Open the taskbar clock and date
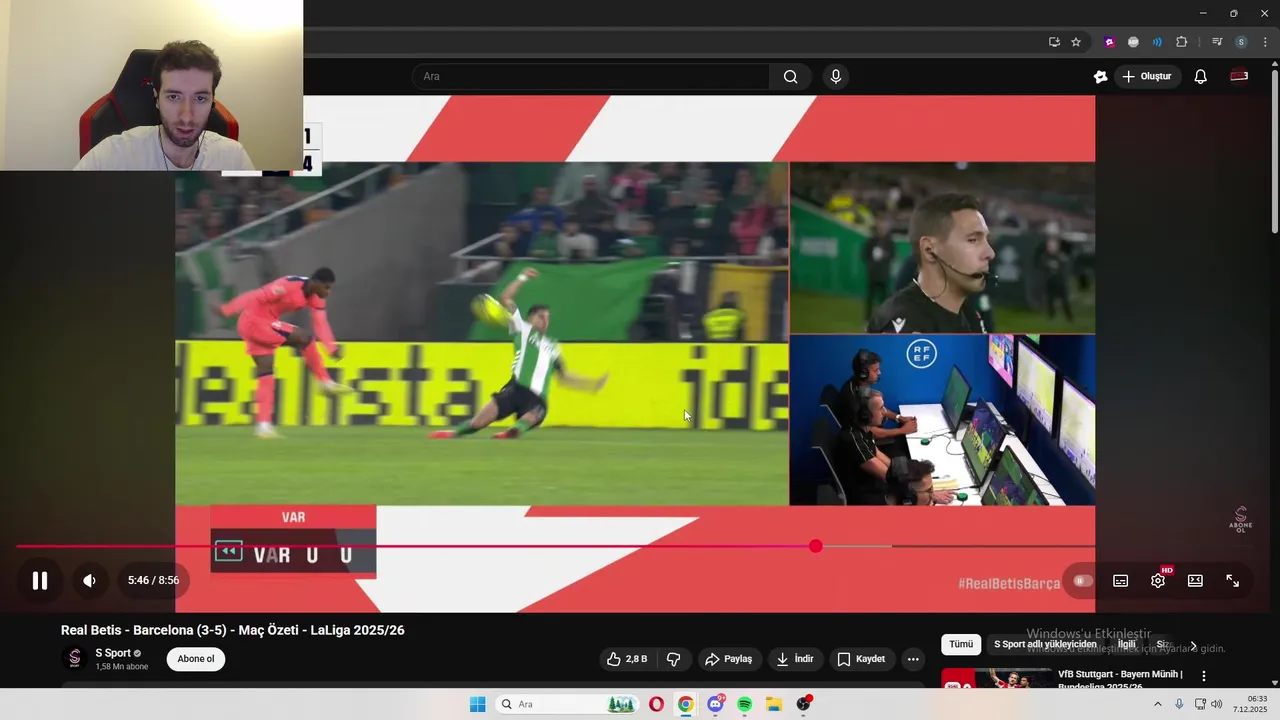 coord(1250,704)
